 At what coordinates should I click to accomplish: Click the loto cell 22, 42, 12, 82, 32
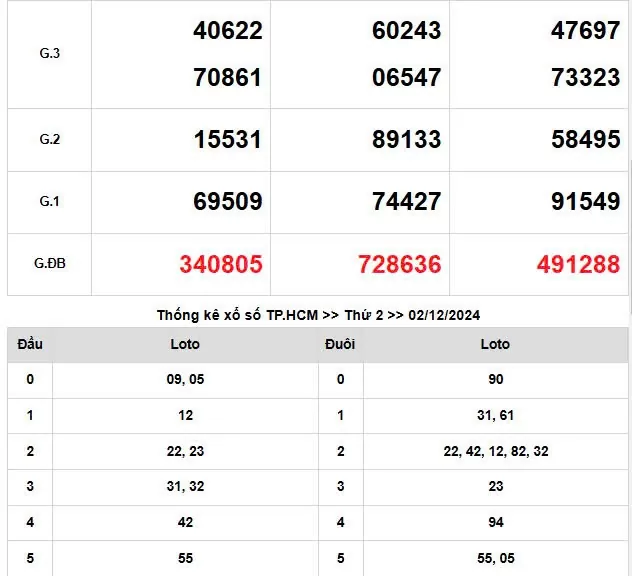tap(496, 451)
